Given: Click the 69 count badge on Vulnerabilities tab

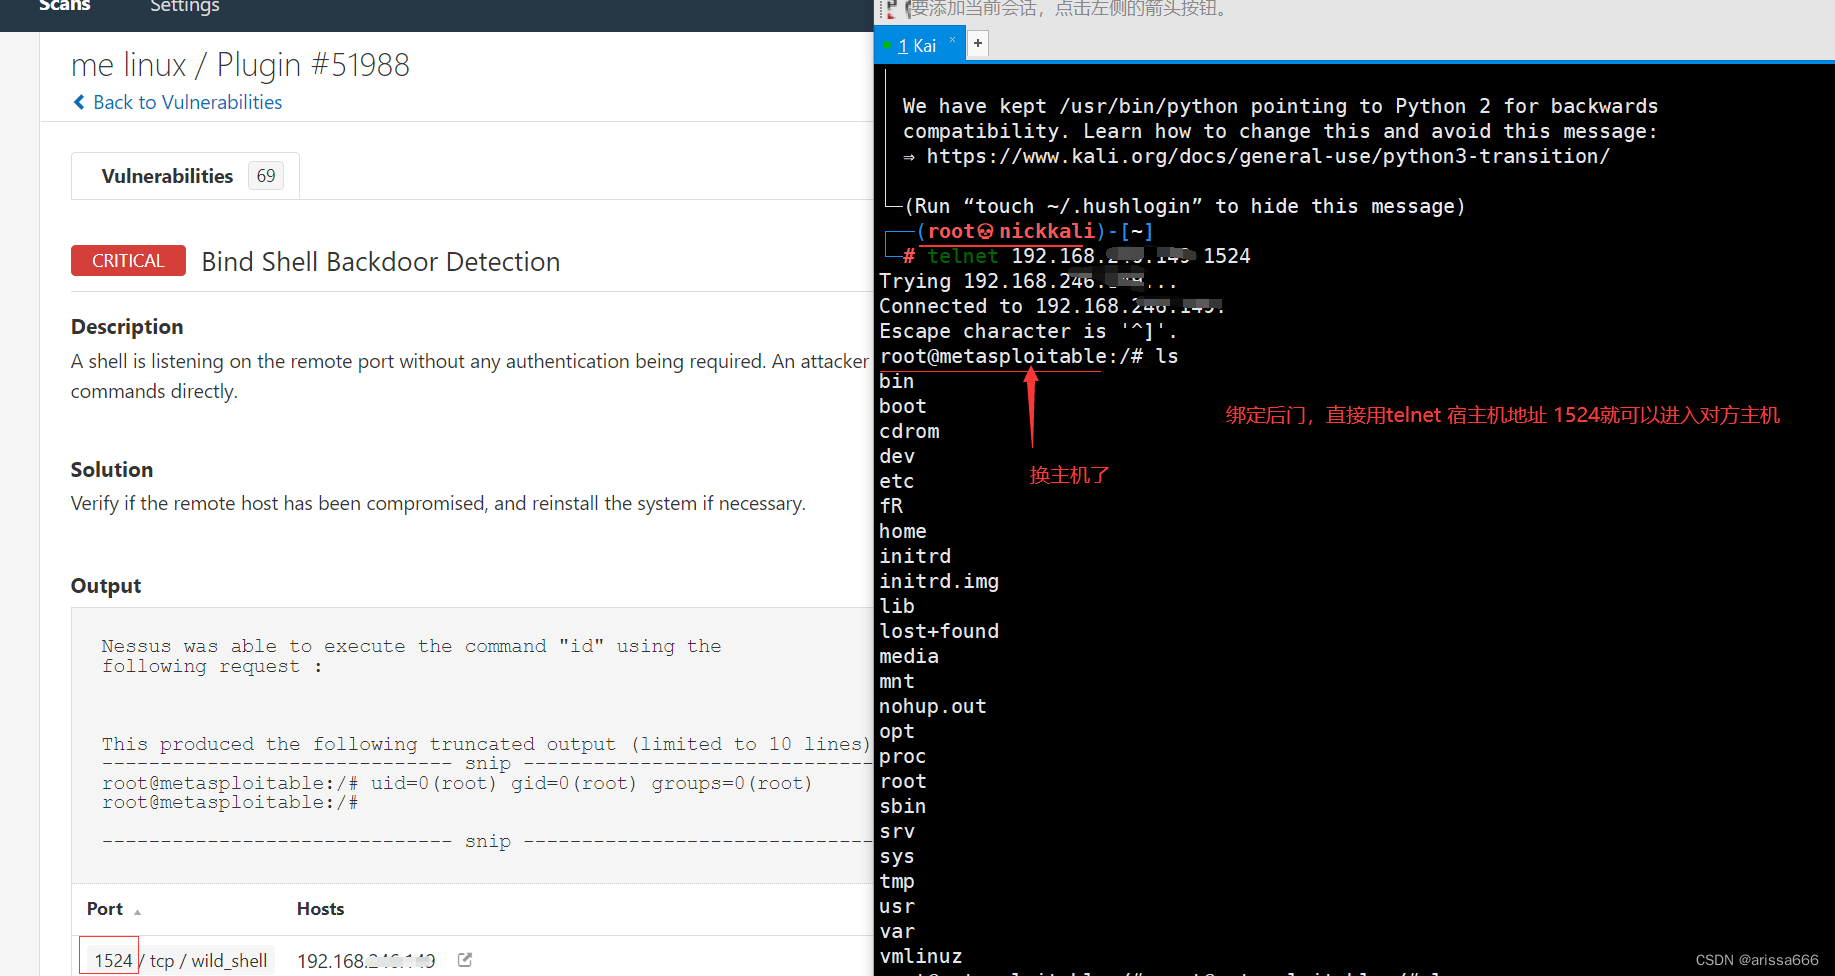Looking at the screenshot, I should pos(266,176).
